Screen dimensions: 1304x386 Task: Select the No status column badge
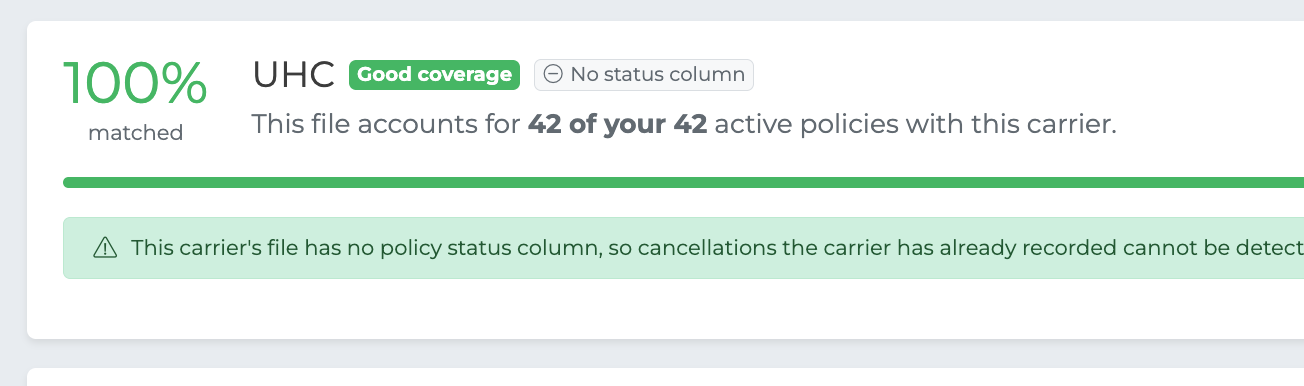coord(644,75)
